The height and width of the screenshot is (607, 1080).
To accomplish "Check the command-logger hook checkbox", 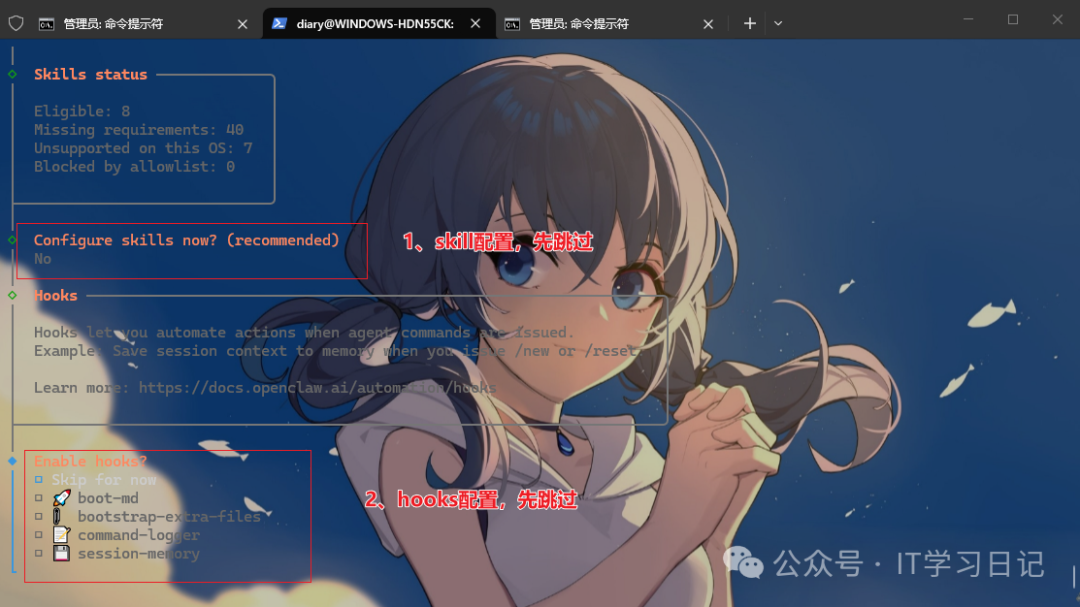I will tap(39, 535).
